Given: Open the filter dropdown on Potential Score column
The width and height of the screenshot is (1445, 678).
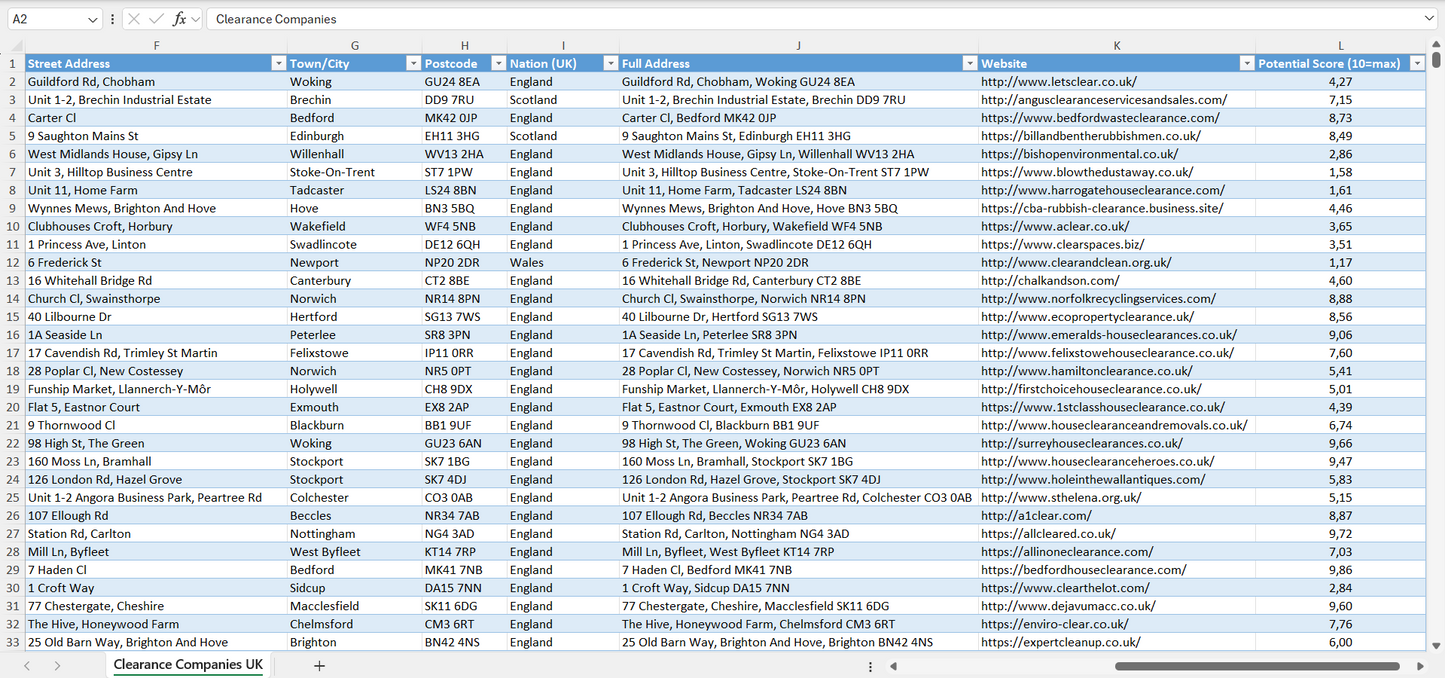Looking at the screenshot, I should click(x=1417, y=62).
